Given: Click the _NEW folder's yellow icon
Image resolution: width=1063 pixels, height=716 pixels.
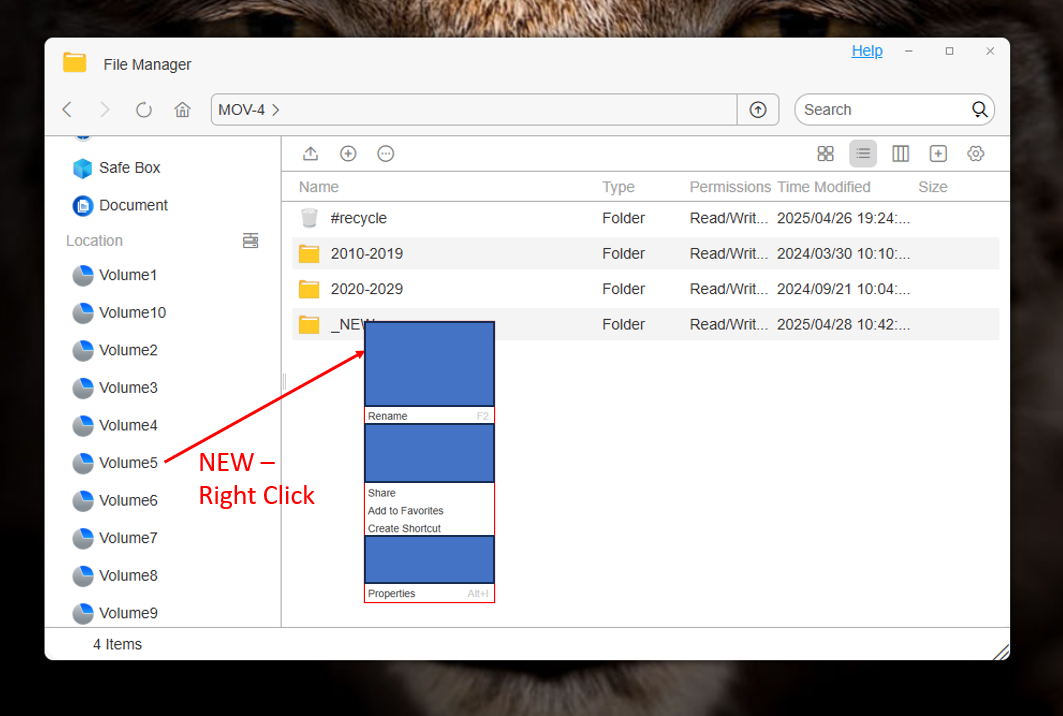Looking at the screenshot, I should 309,325.
